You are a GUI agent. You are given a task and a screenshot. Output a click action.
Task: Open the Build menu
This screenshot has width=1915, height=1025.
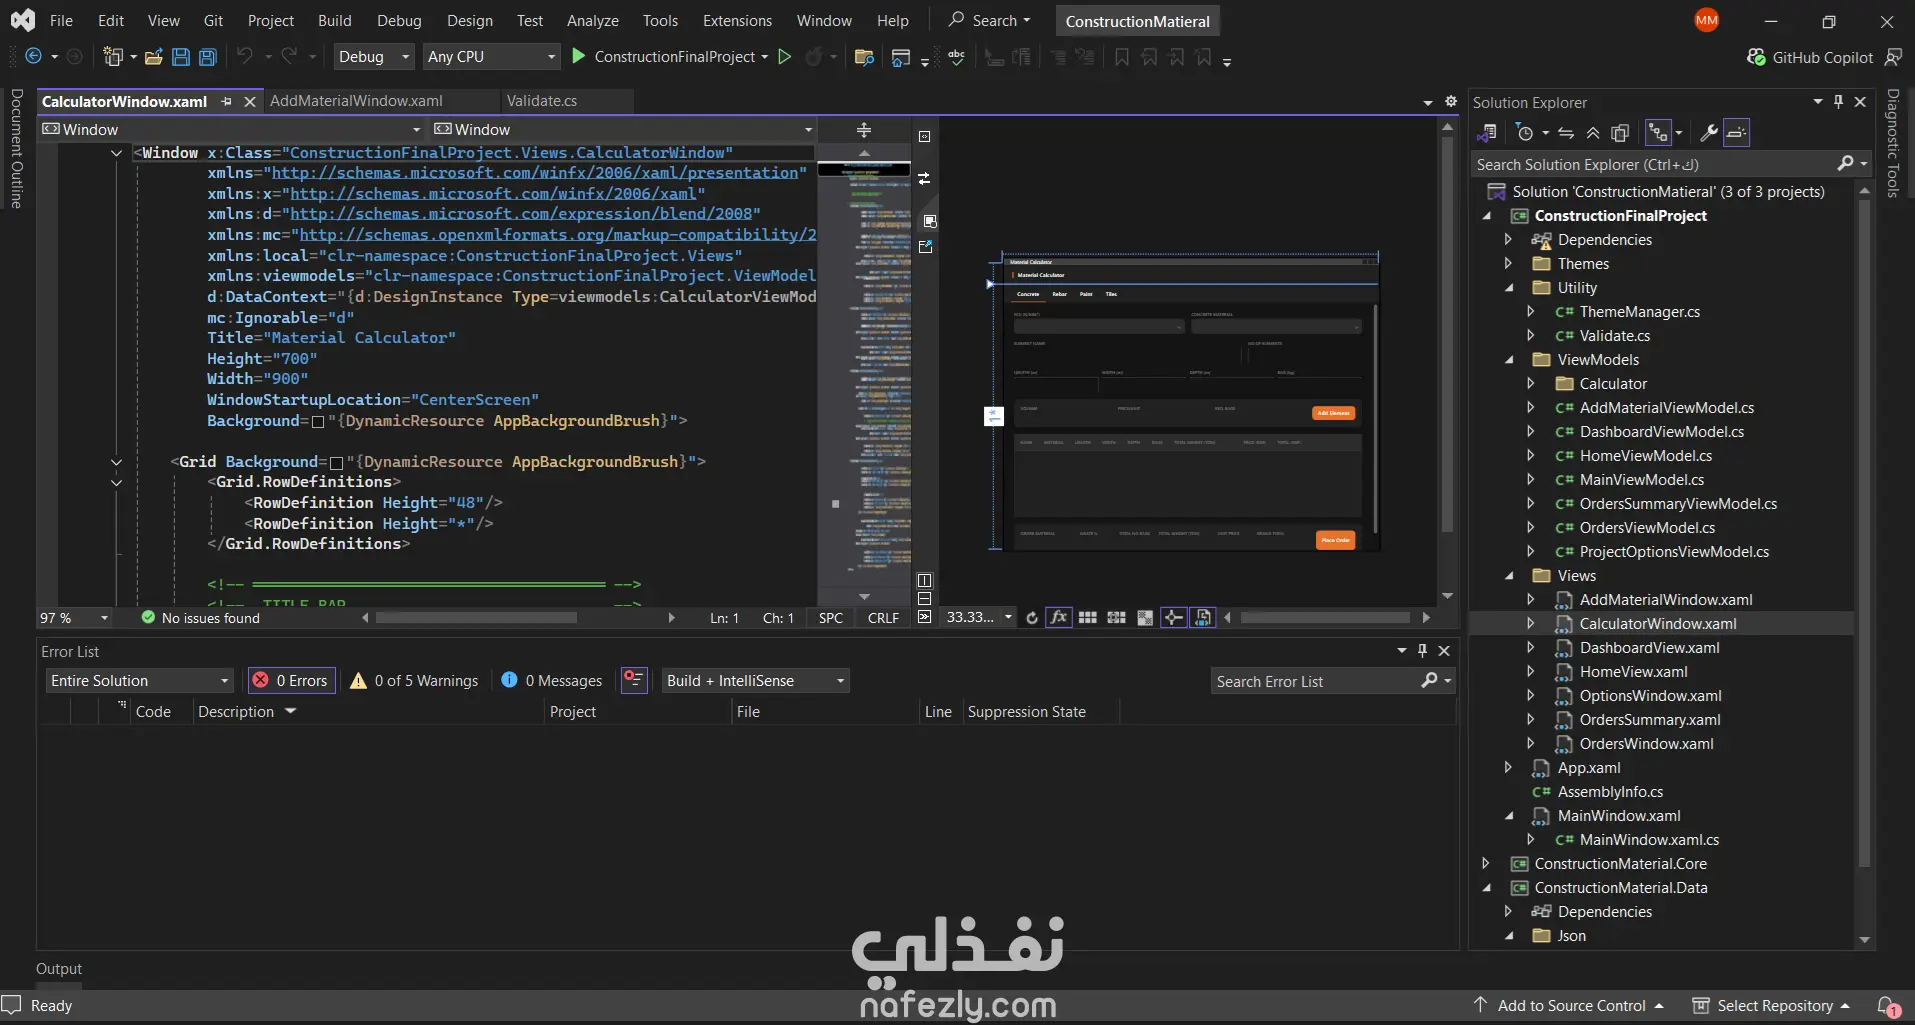pyautogui.click(x=334, y=21)
